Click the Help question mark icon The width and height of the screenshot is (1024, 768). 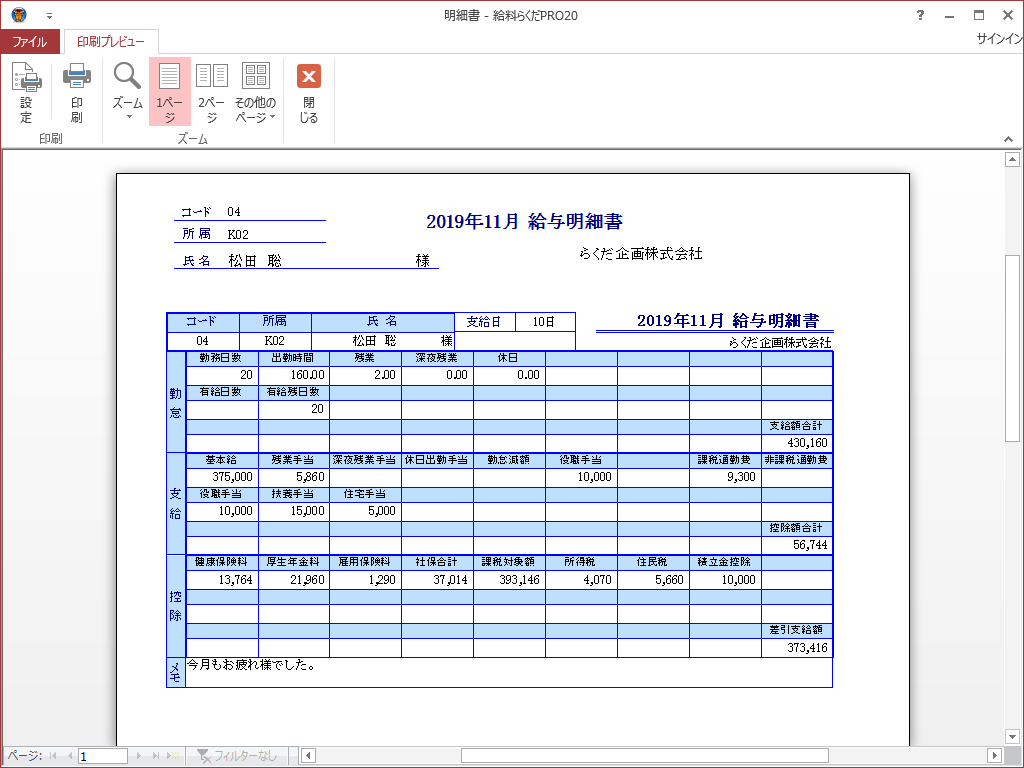(920, 15)
